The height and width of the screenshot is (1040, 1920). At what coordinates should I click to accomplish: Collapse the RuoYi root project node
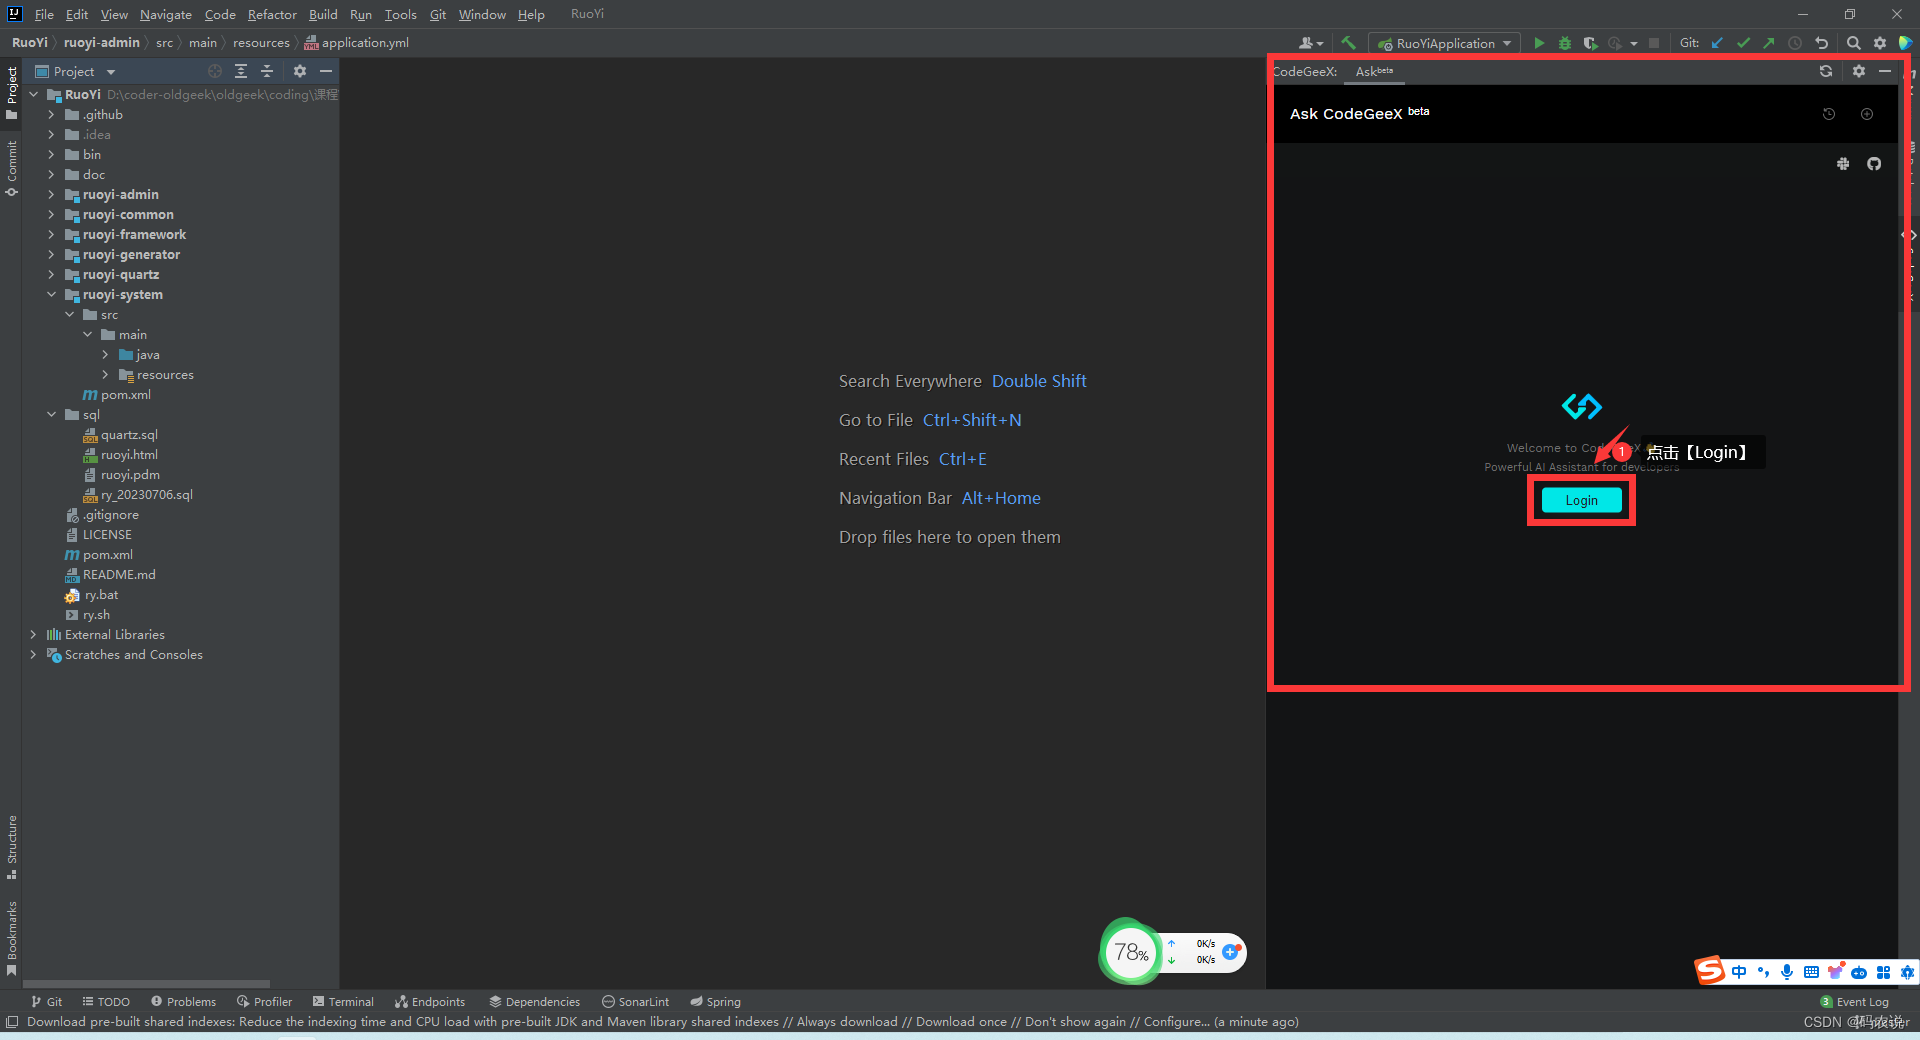(x=33, y=94)
